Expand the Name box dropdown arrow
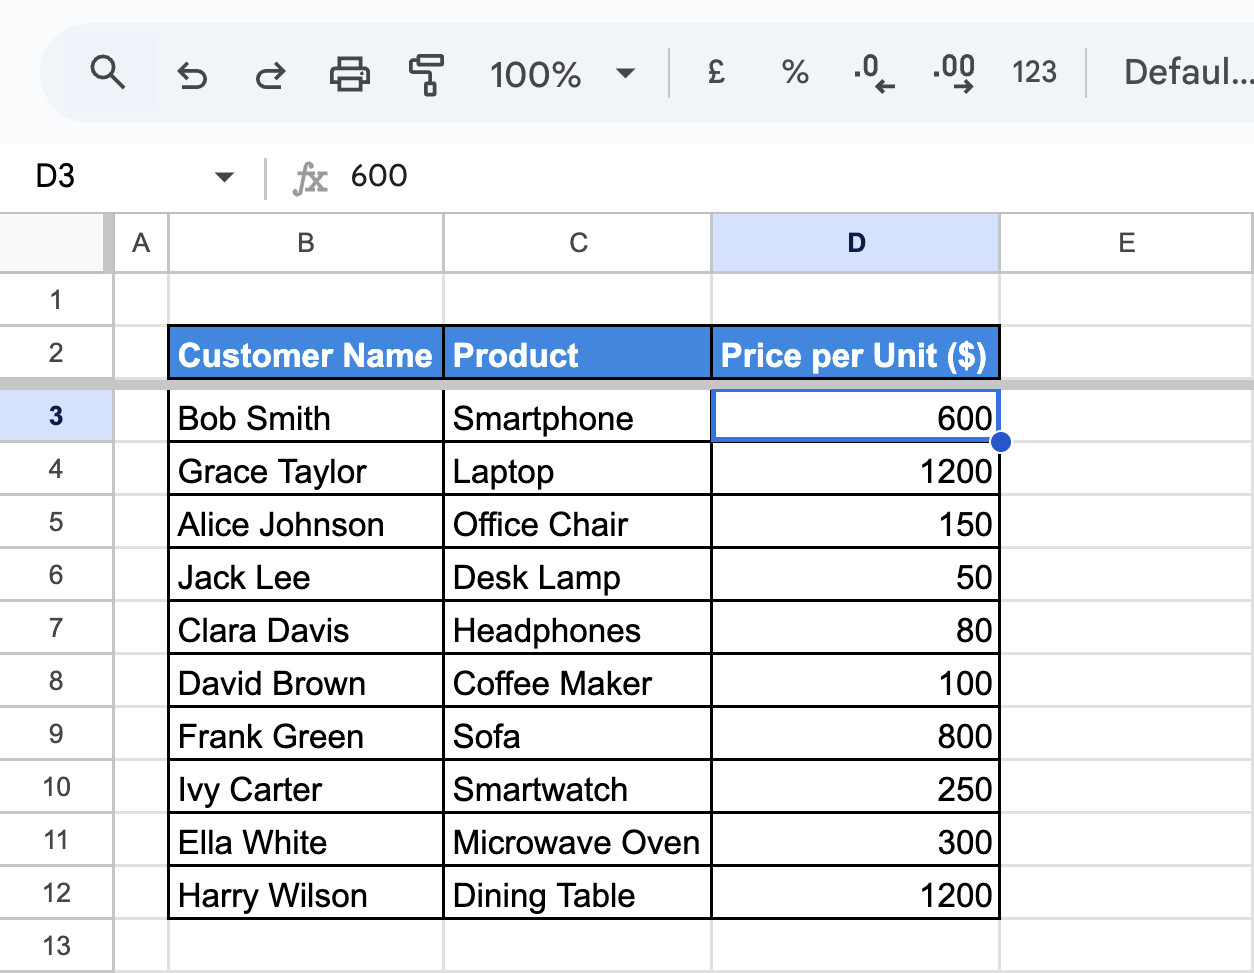 [x=224, y=178]
